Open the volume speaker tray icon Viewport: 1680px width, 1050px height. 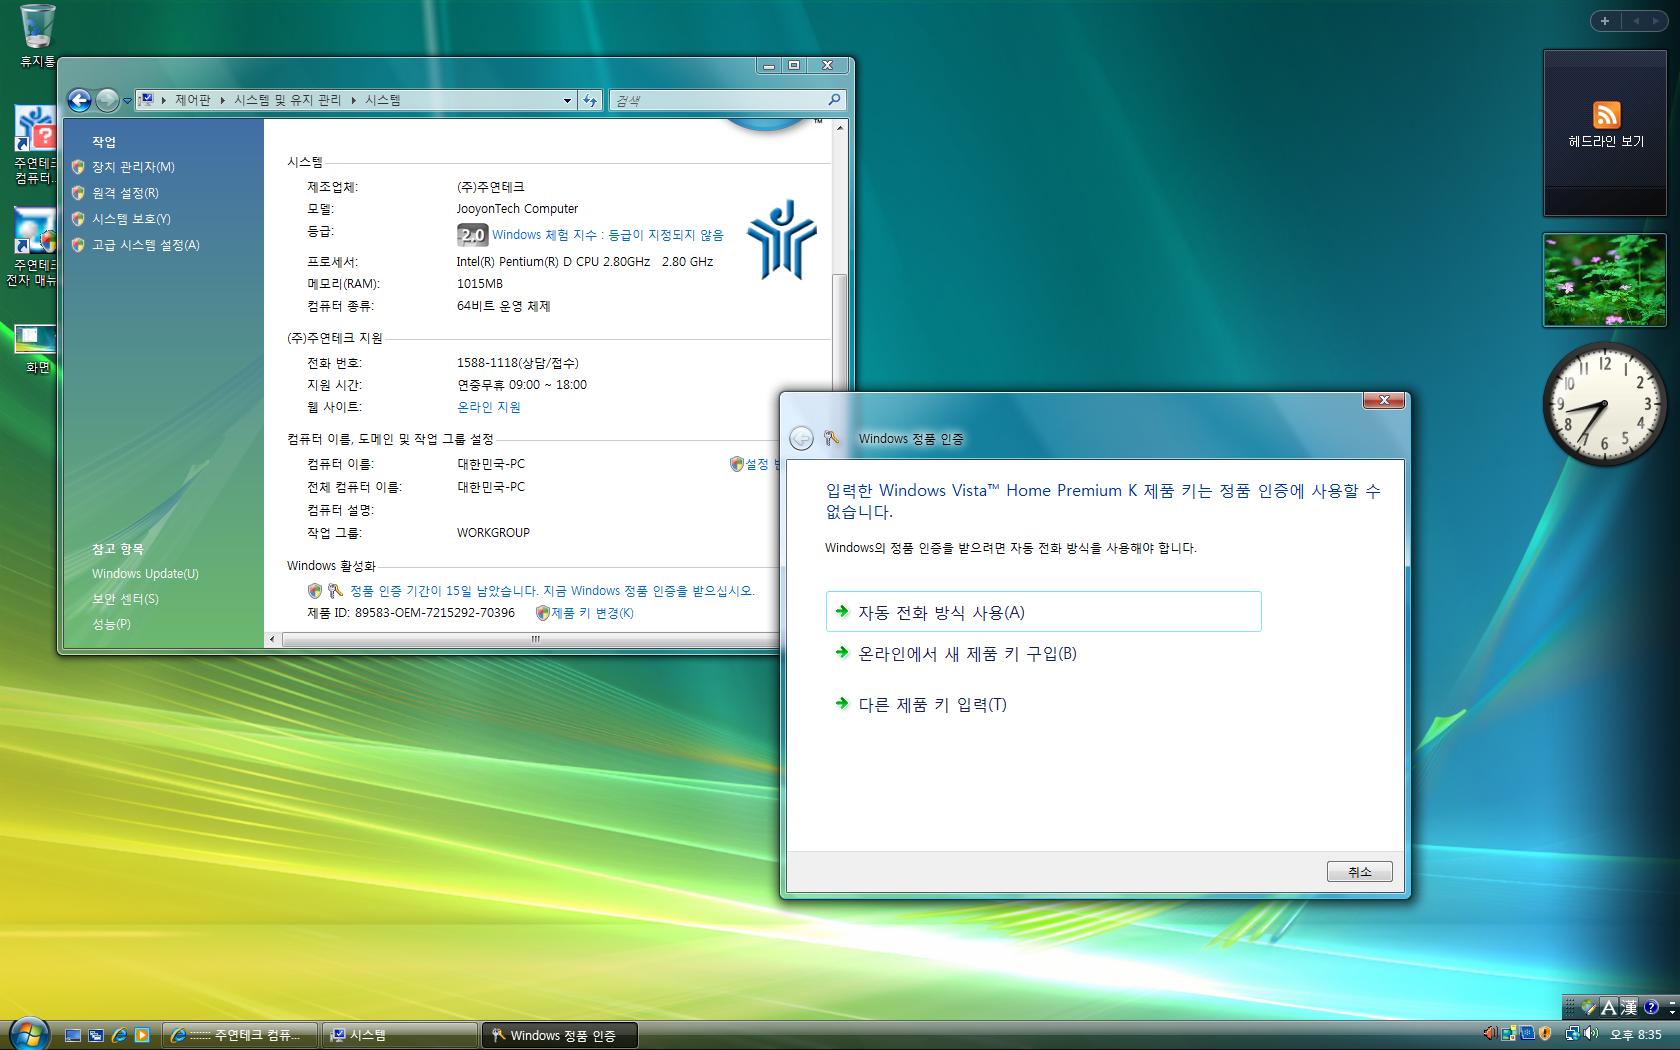[1591, 1034]
